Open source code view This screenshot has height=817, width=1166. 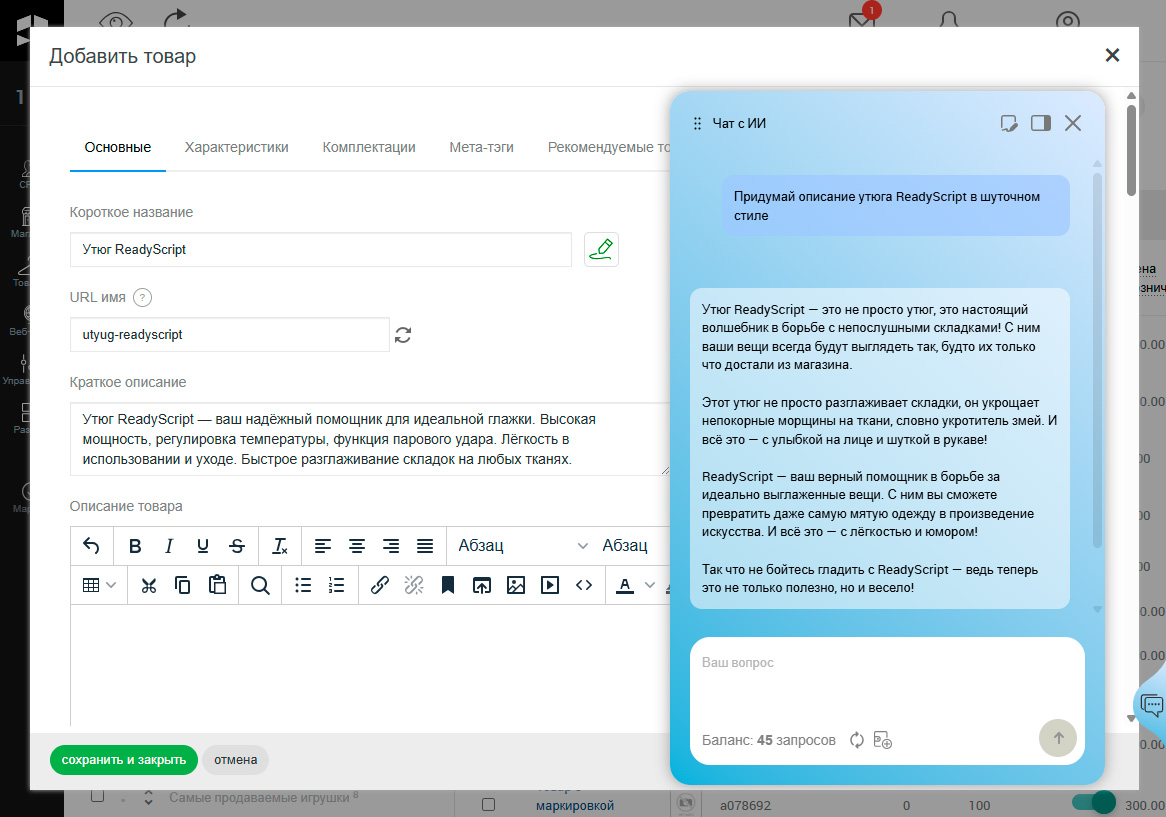click(584, 585)
